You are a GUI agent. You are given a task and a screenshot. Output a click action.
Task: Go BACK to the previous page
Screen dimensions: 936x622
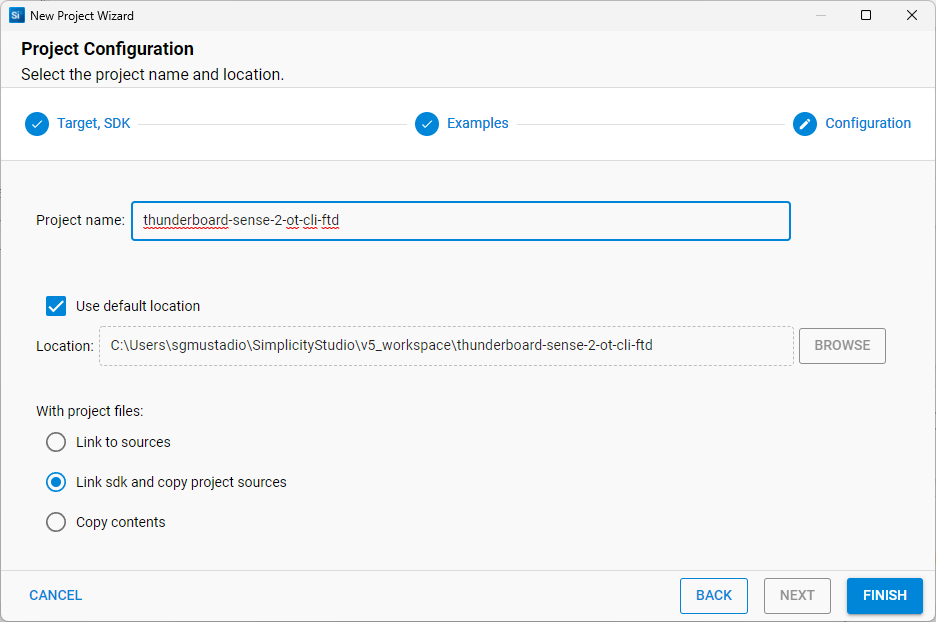point(713,595)
